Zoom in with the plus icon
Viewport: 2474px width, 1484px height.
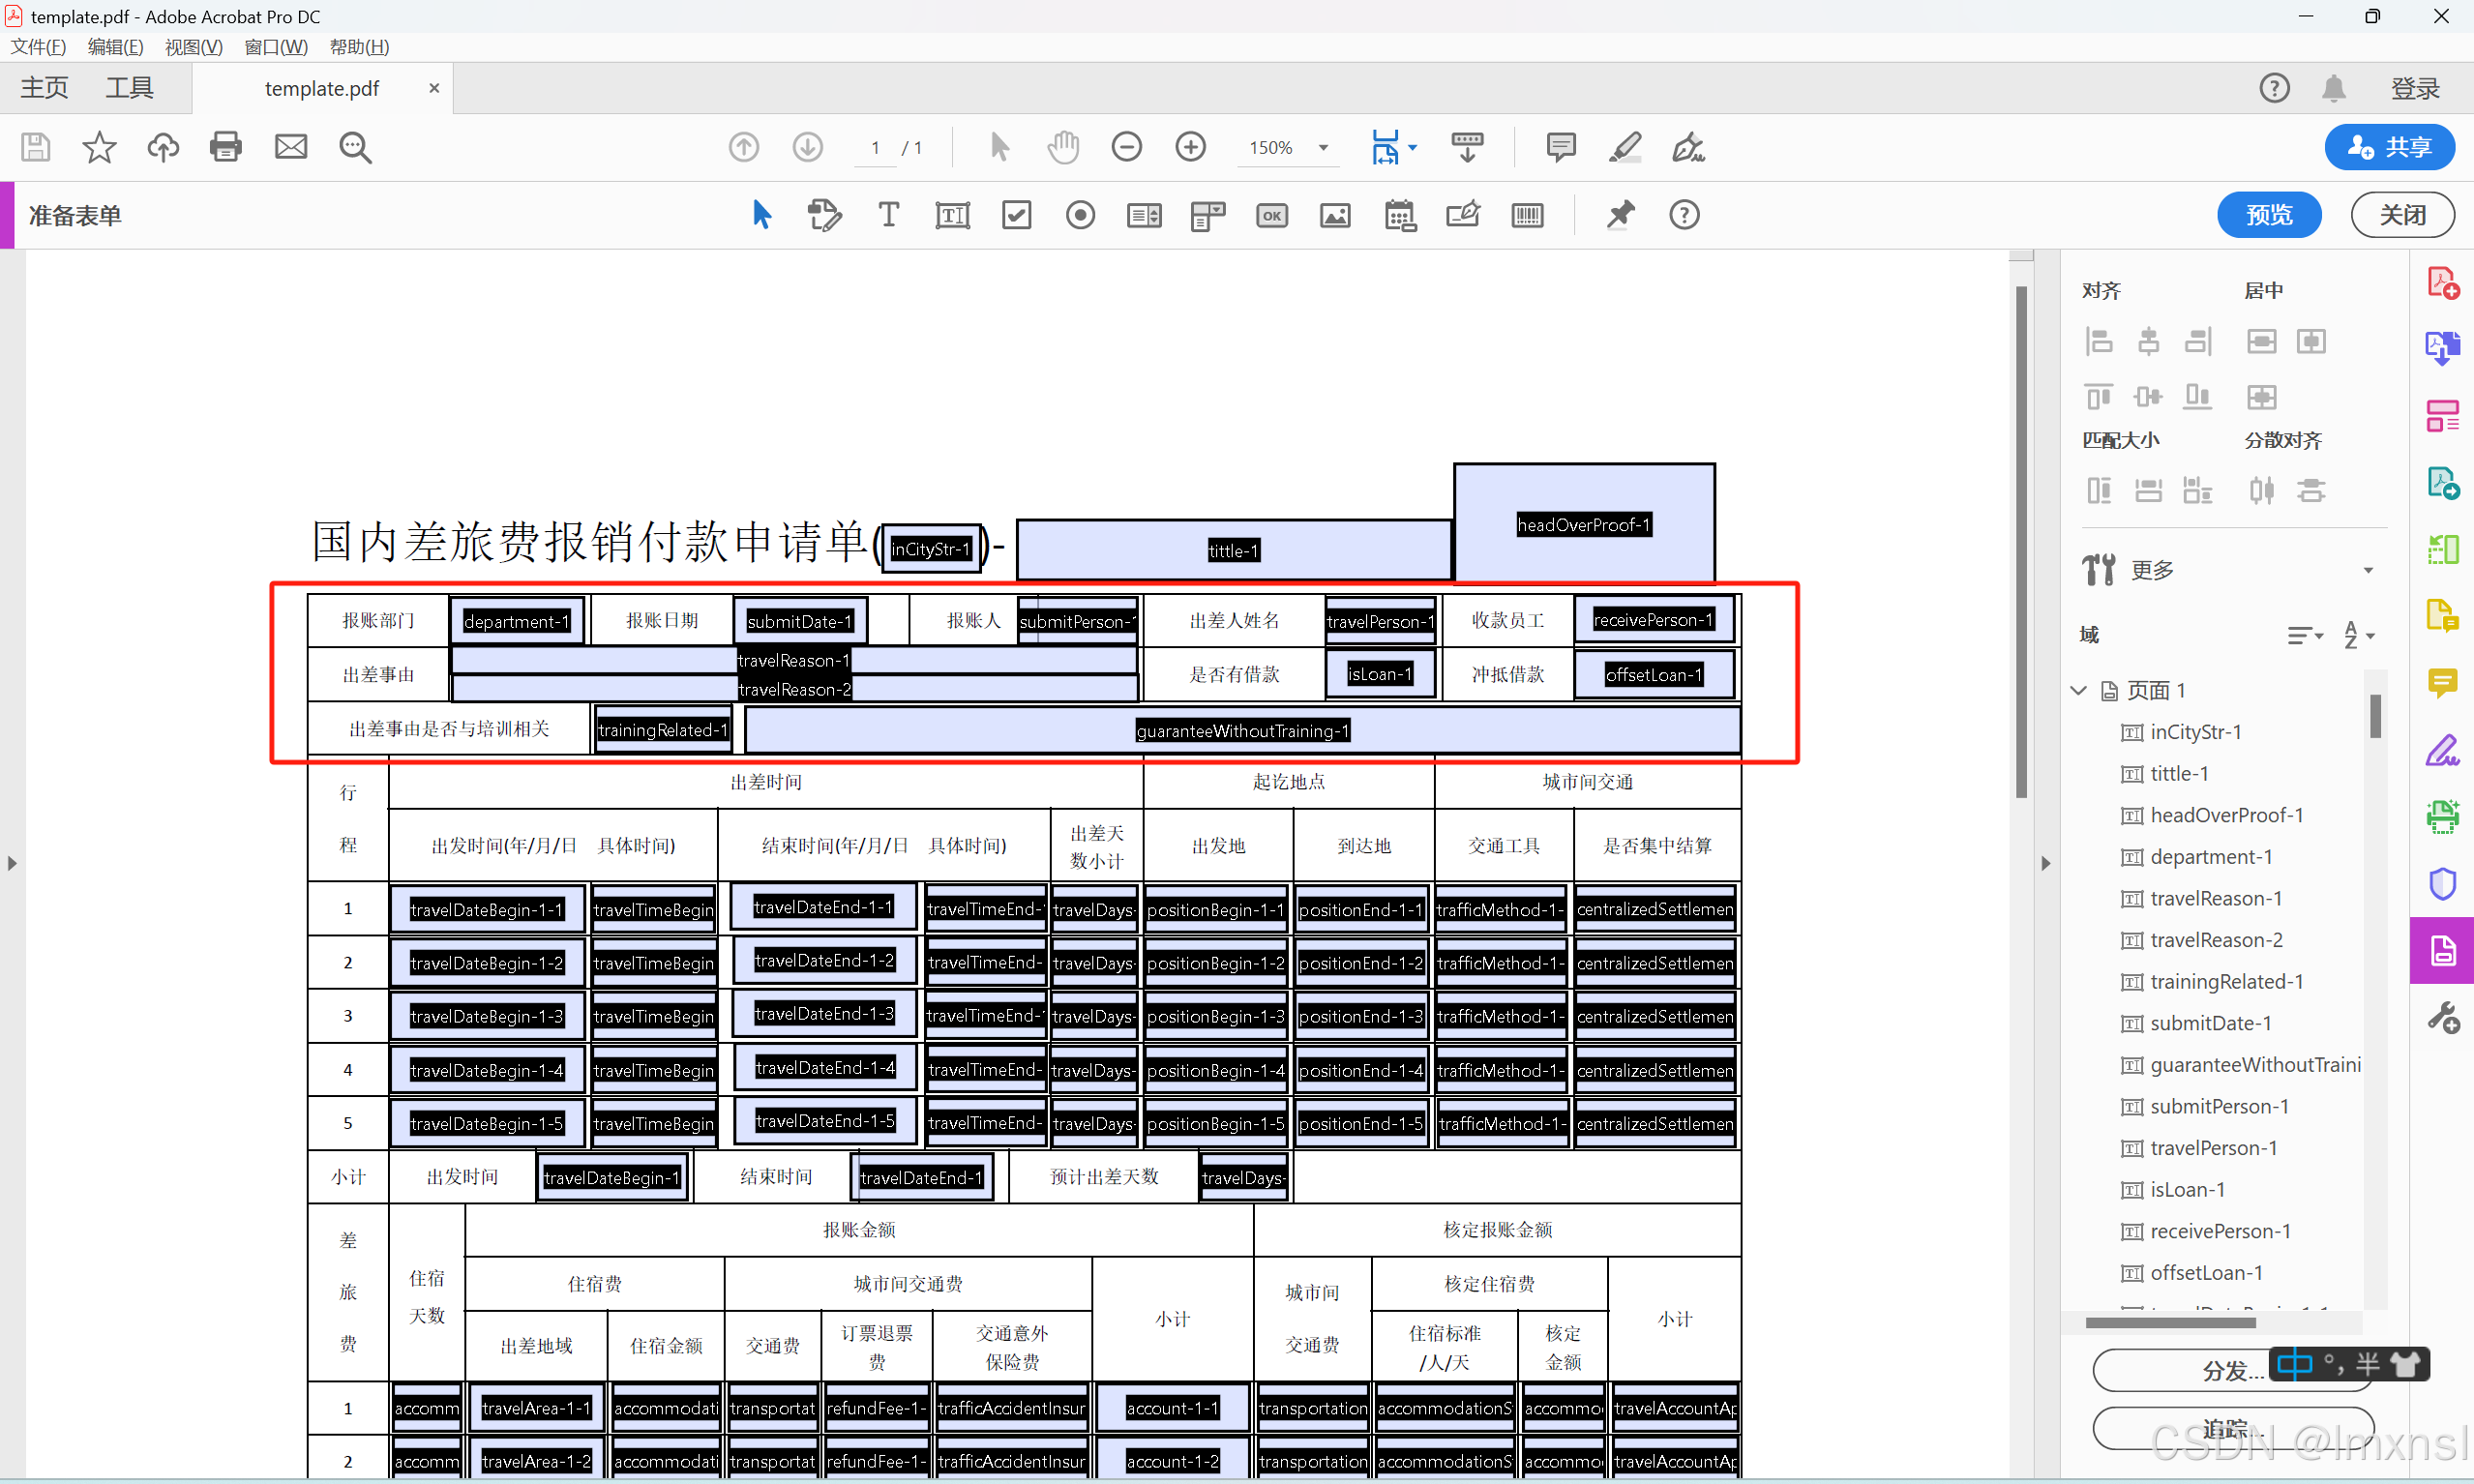pos(1190,147)
